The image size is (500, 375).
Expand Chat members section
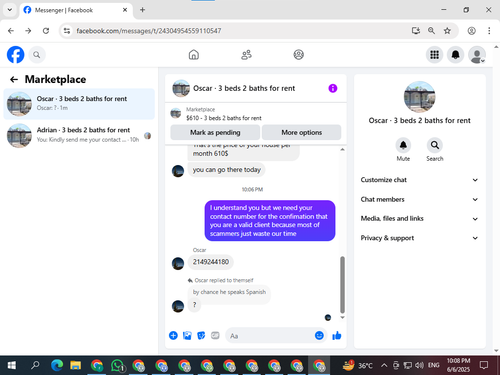click(419, 199)
